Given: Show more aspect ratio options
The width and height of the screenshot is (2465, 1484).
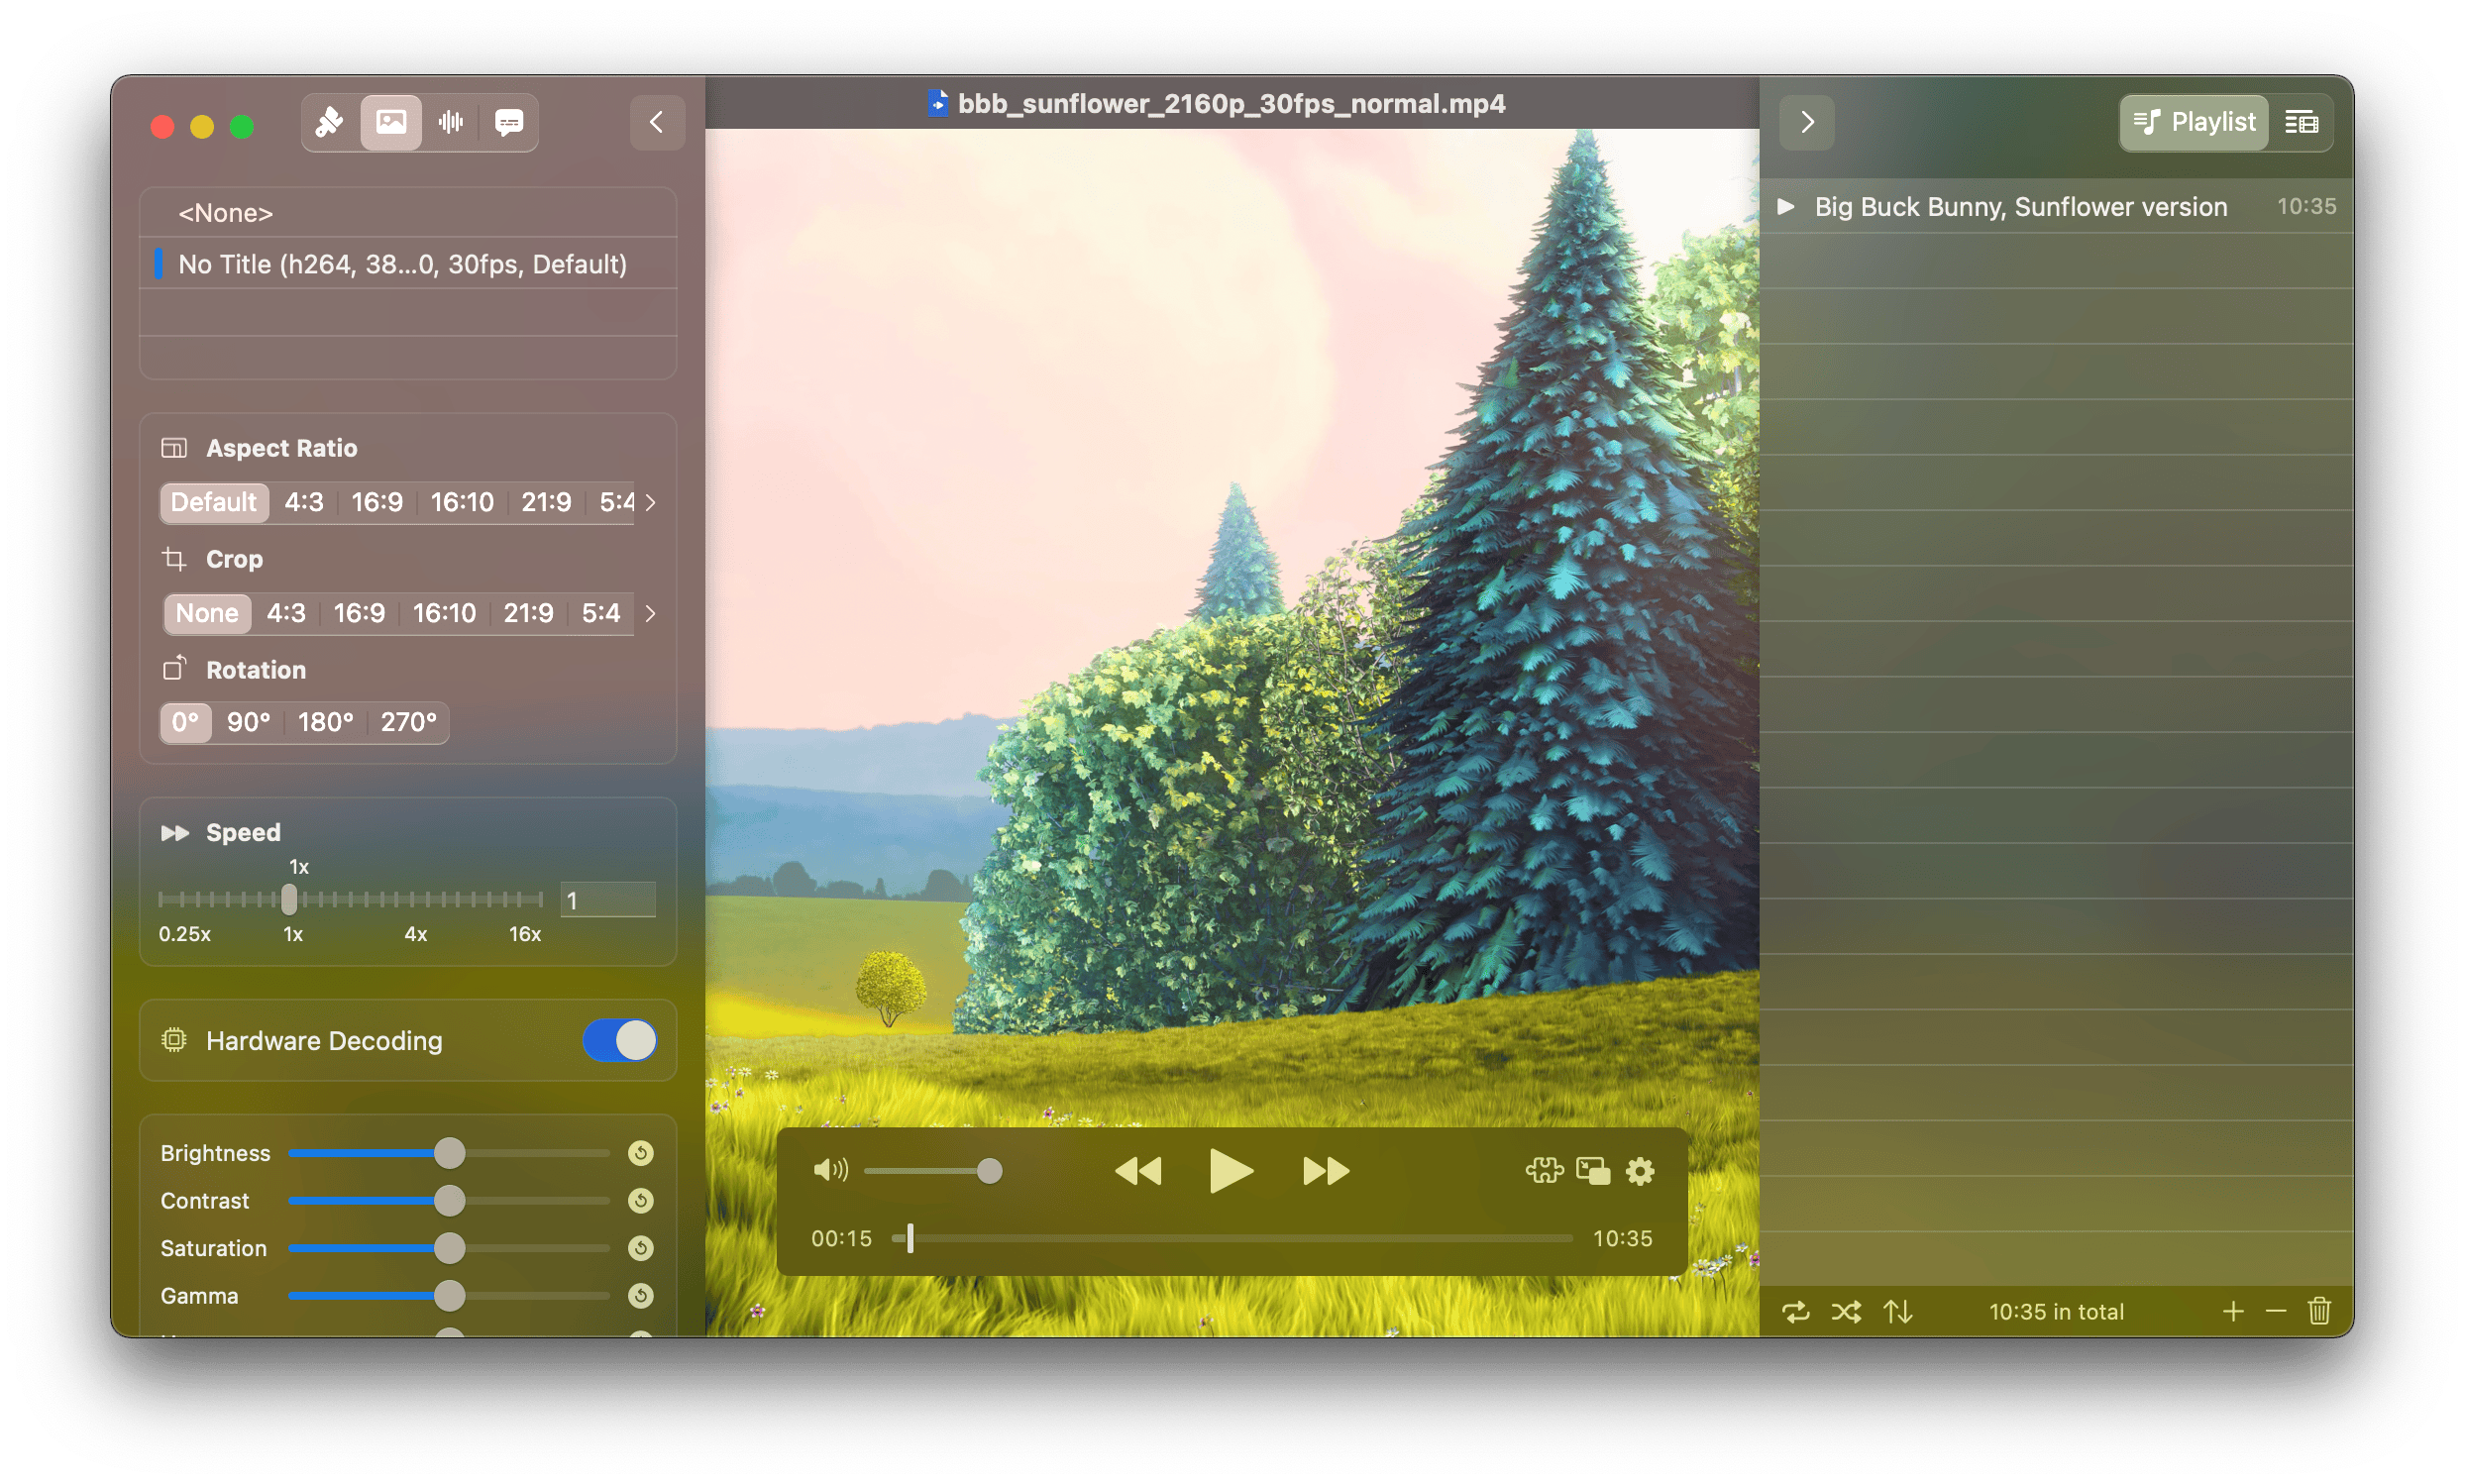Looking at the screenshot, I should 651,502.
